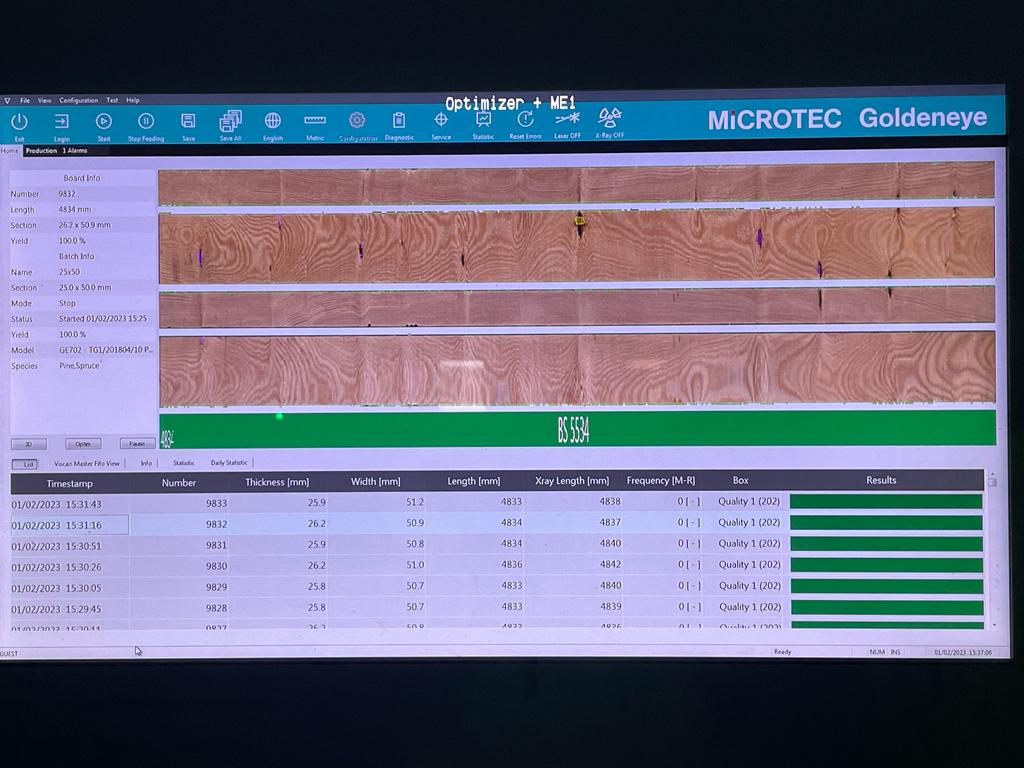The height and width of the screenshot is (768, 1024).
Task: Click the Frequency [M-R] column header
Action: tap(661, 481)
